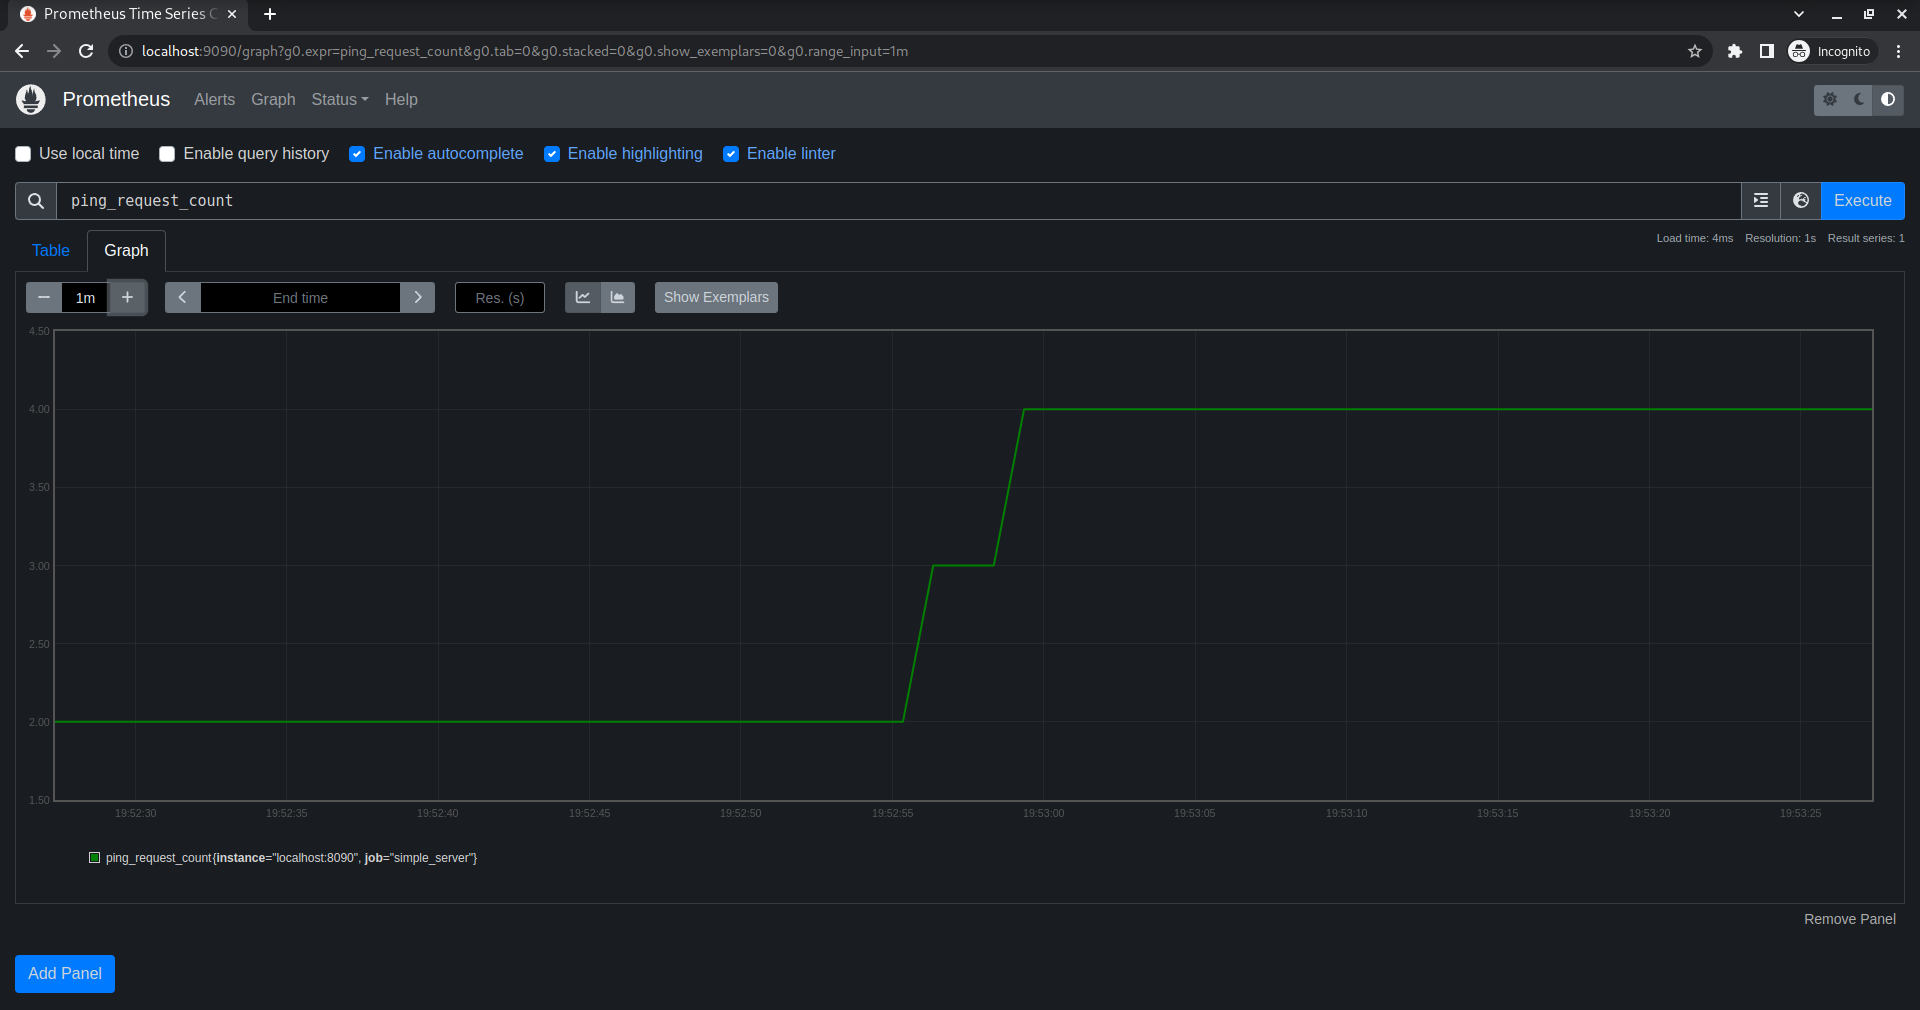Open the browser extensions puzzle icon
The width and height of the screenshot is (1920, 1010).
coord(1735,51)
